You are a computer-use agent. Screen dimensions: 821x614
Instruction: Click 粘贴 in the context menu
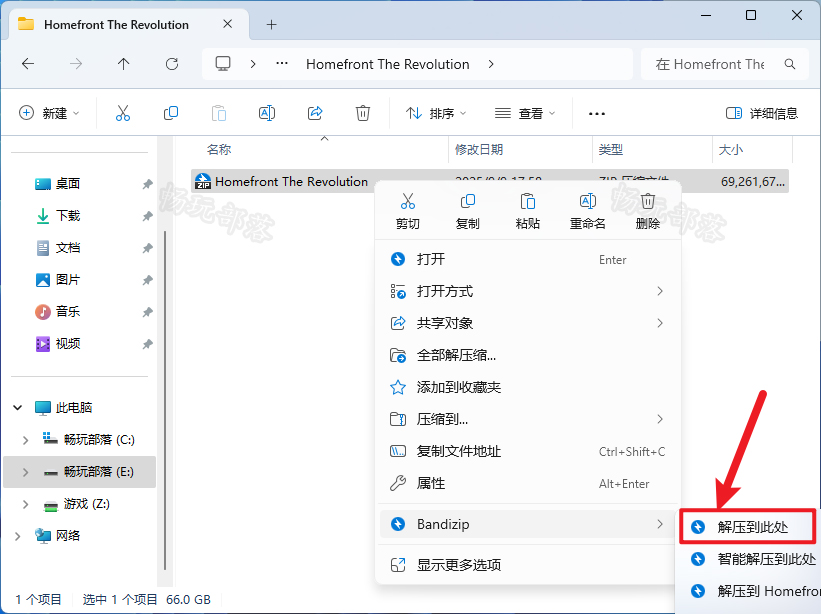527,211
